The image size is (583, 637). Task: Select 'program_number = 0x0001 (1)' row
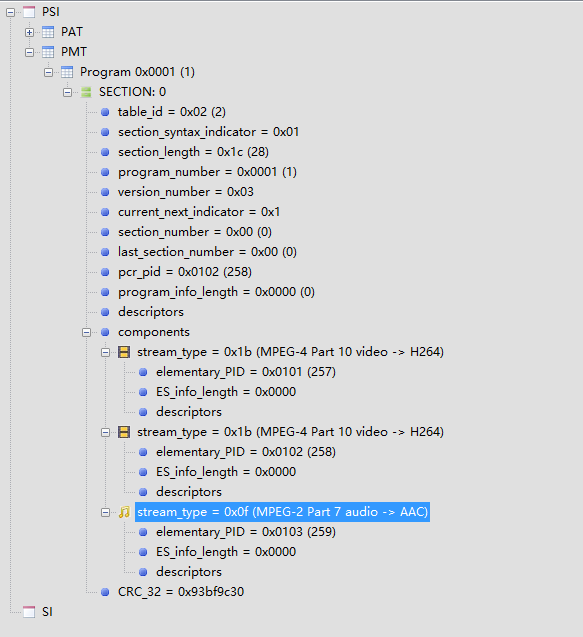pos(208,172)
